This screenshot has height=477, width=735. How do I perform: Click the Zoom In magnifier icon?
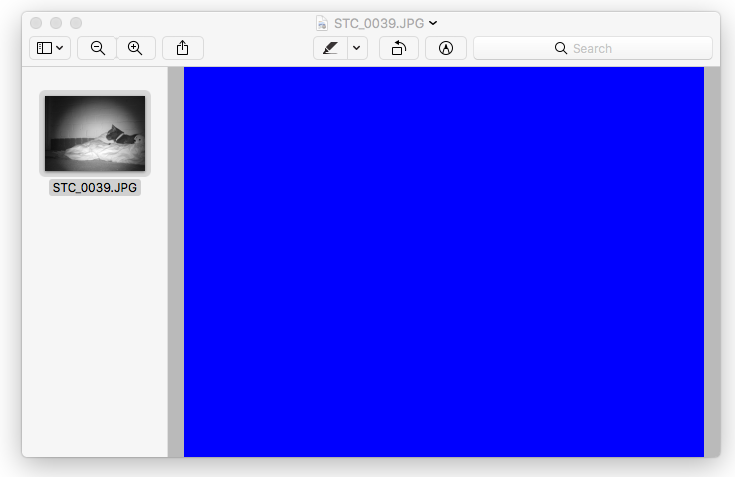click(135, 48)
